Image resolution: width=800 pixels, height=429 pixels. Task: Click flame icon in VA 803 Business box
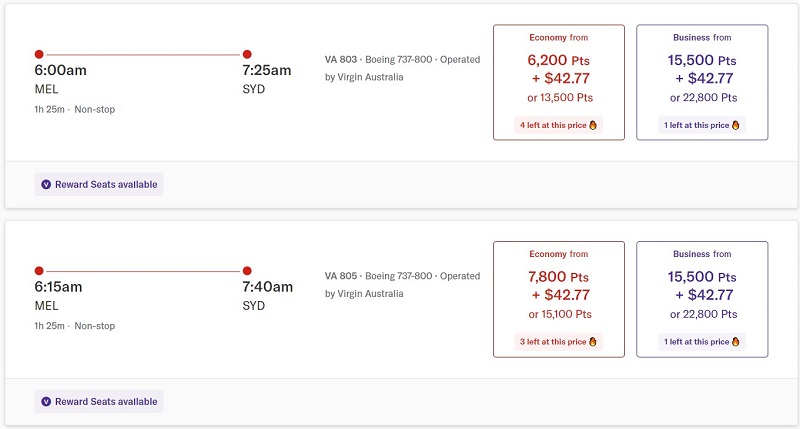tap(736, 125)
